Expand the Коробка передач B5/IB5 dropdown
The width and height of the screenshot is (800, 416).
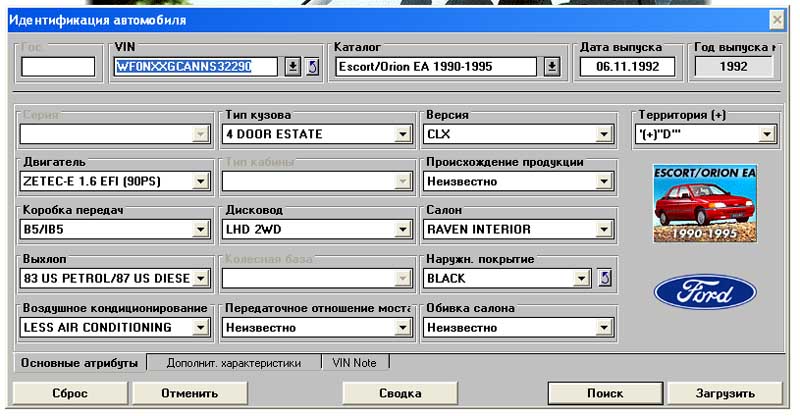pyautogui.click(x=201, y=229)
